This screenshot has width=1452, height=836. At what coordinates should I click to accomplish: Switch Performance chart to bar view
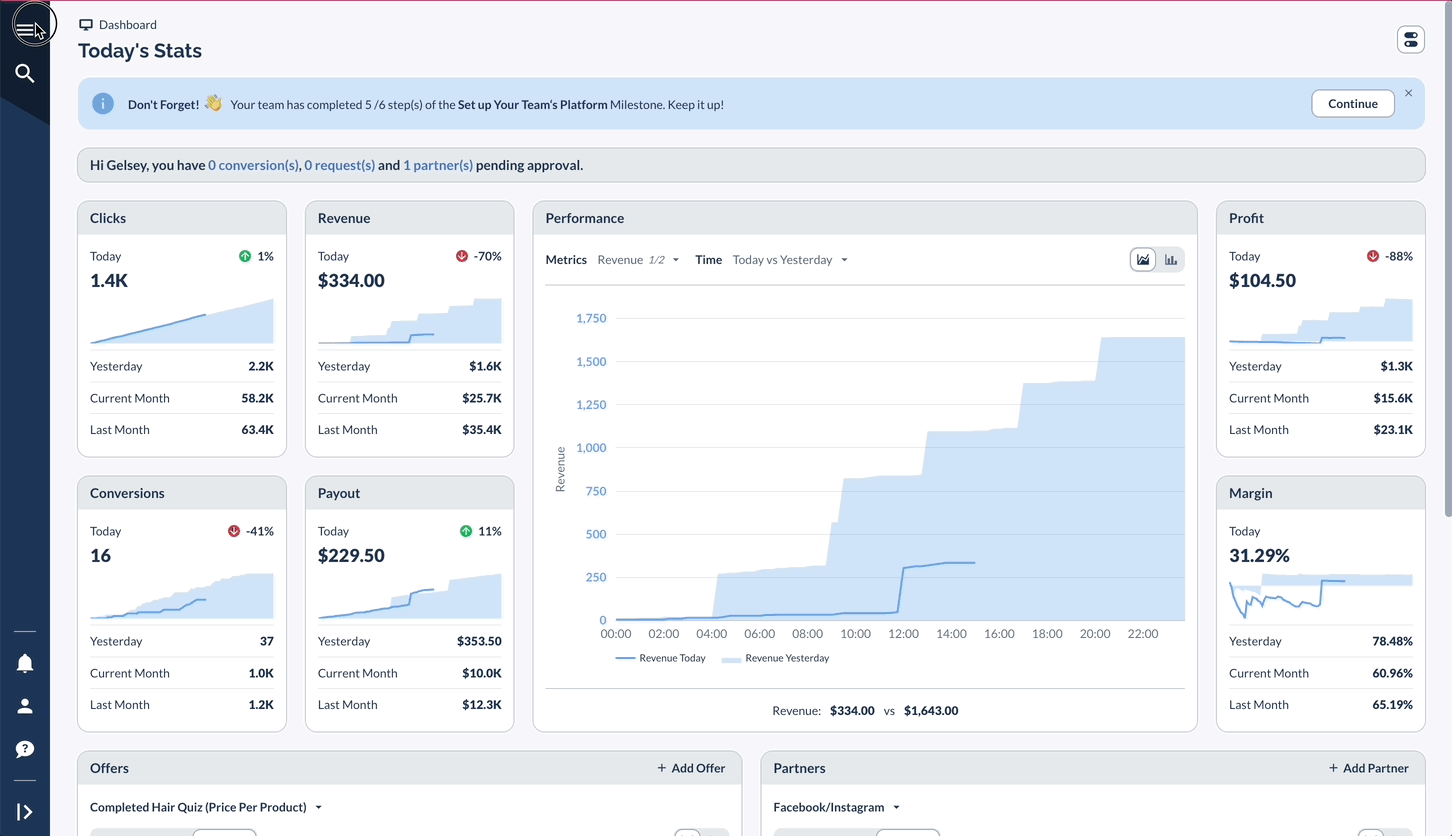pyautogui.click(x=1170, y=260)
